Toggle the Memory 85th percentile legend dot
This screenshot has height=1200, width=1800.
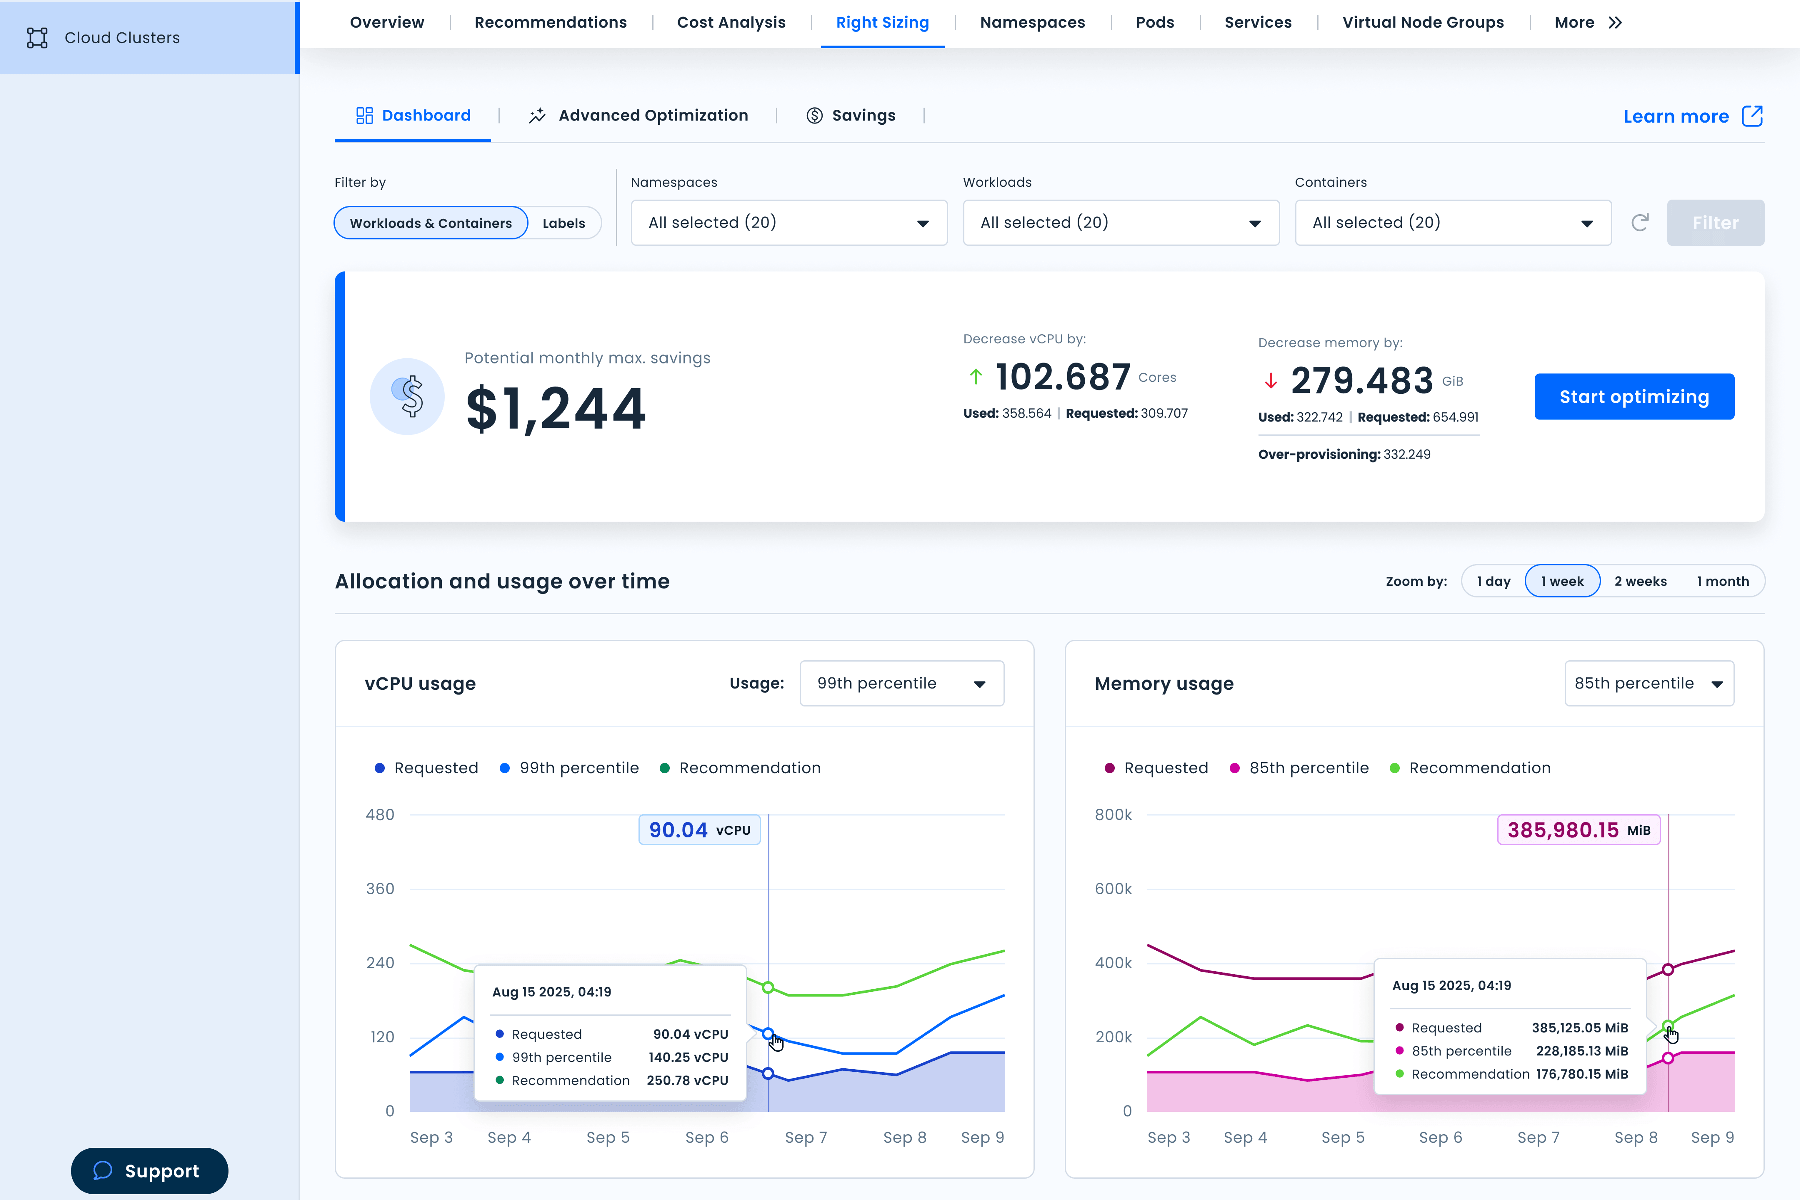pos(1235,768)
